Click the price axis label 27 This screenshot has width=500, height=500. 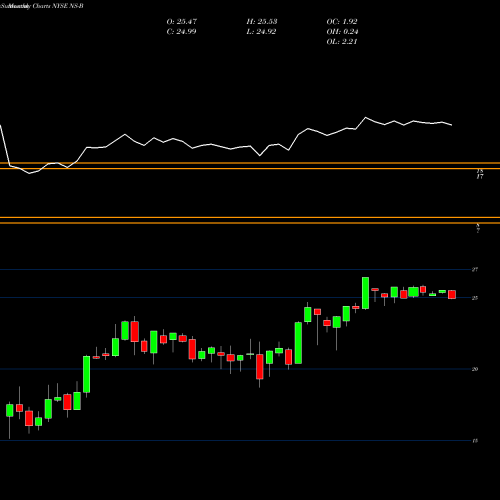pyautogui.click(x=475, y=269)
